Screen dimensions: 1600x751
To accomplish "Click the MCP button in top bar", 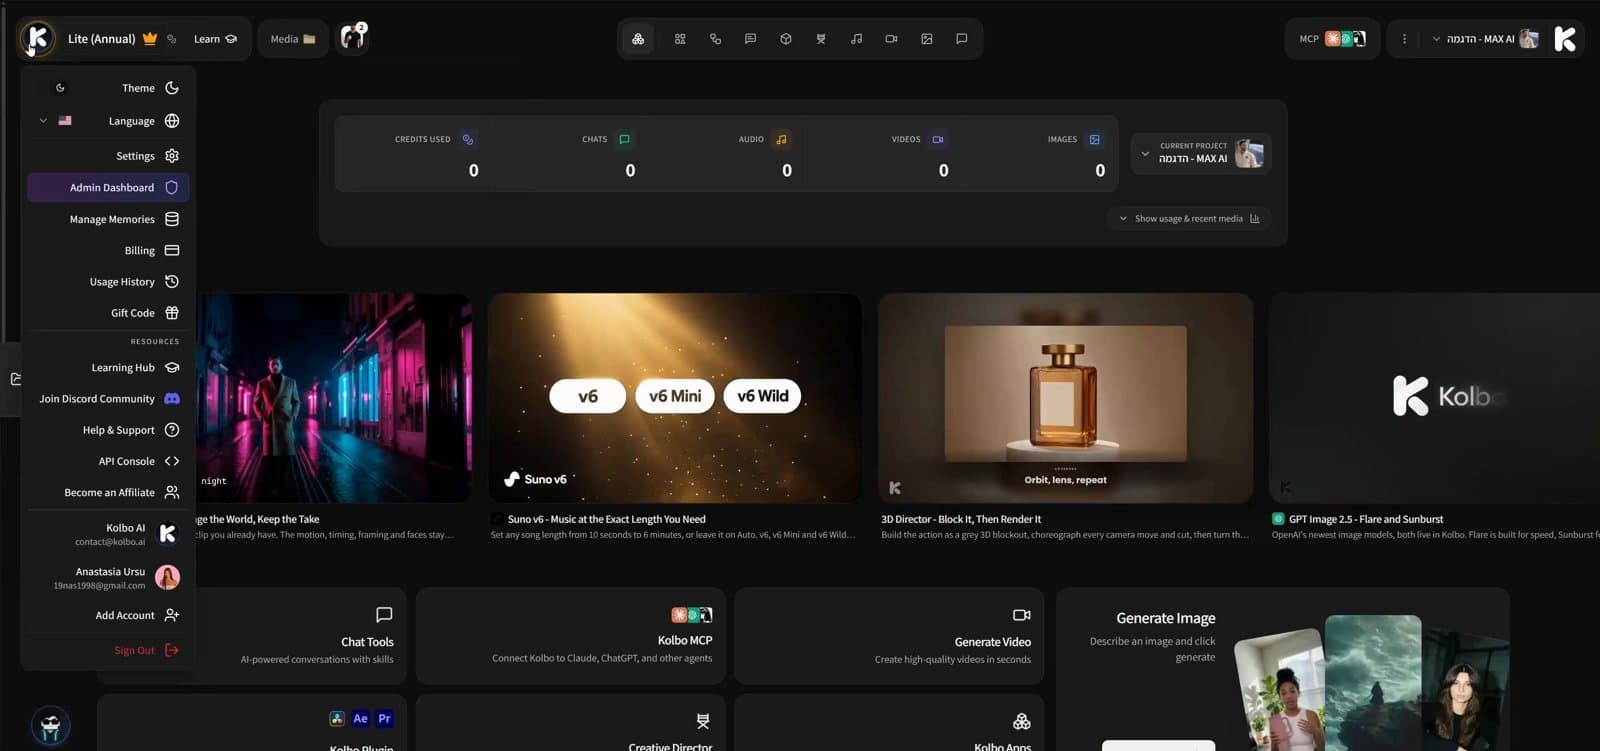I will (x=1332, y=39).
